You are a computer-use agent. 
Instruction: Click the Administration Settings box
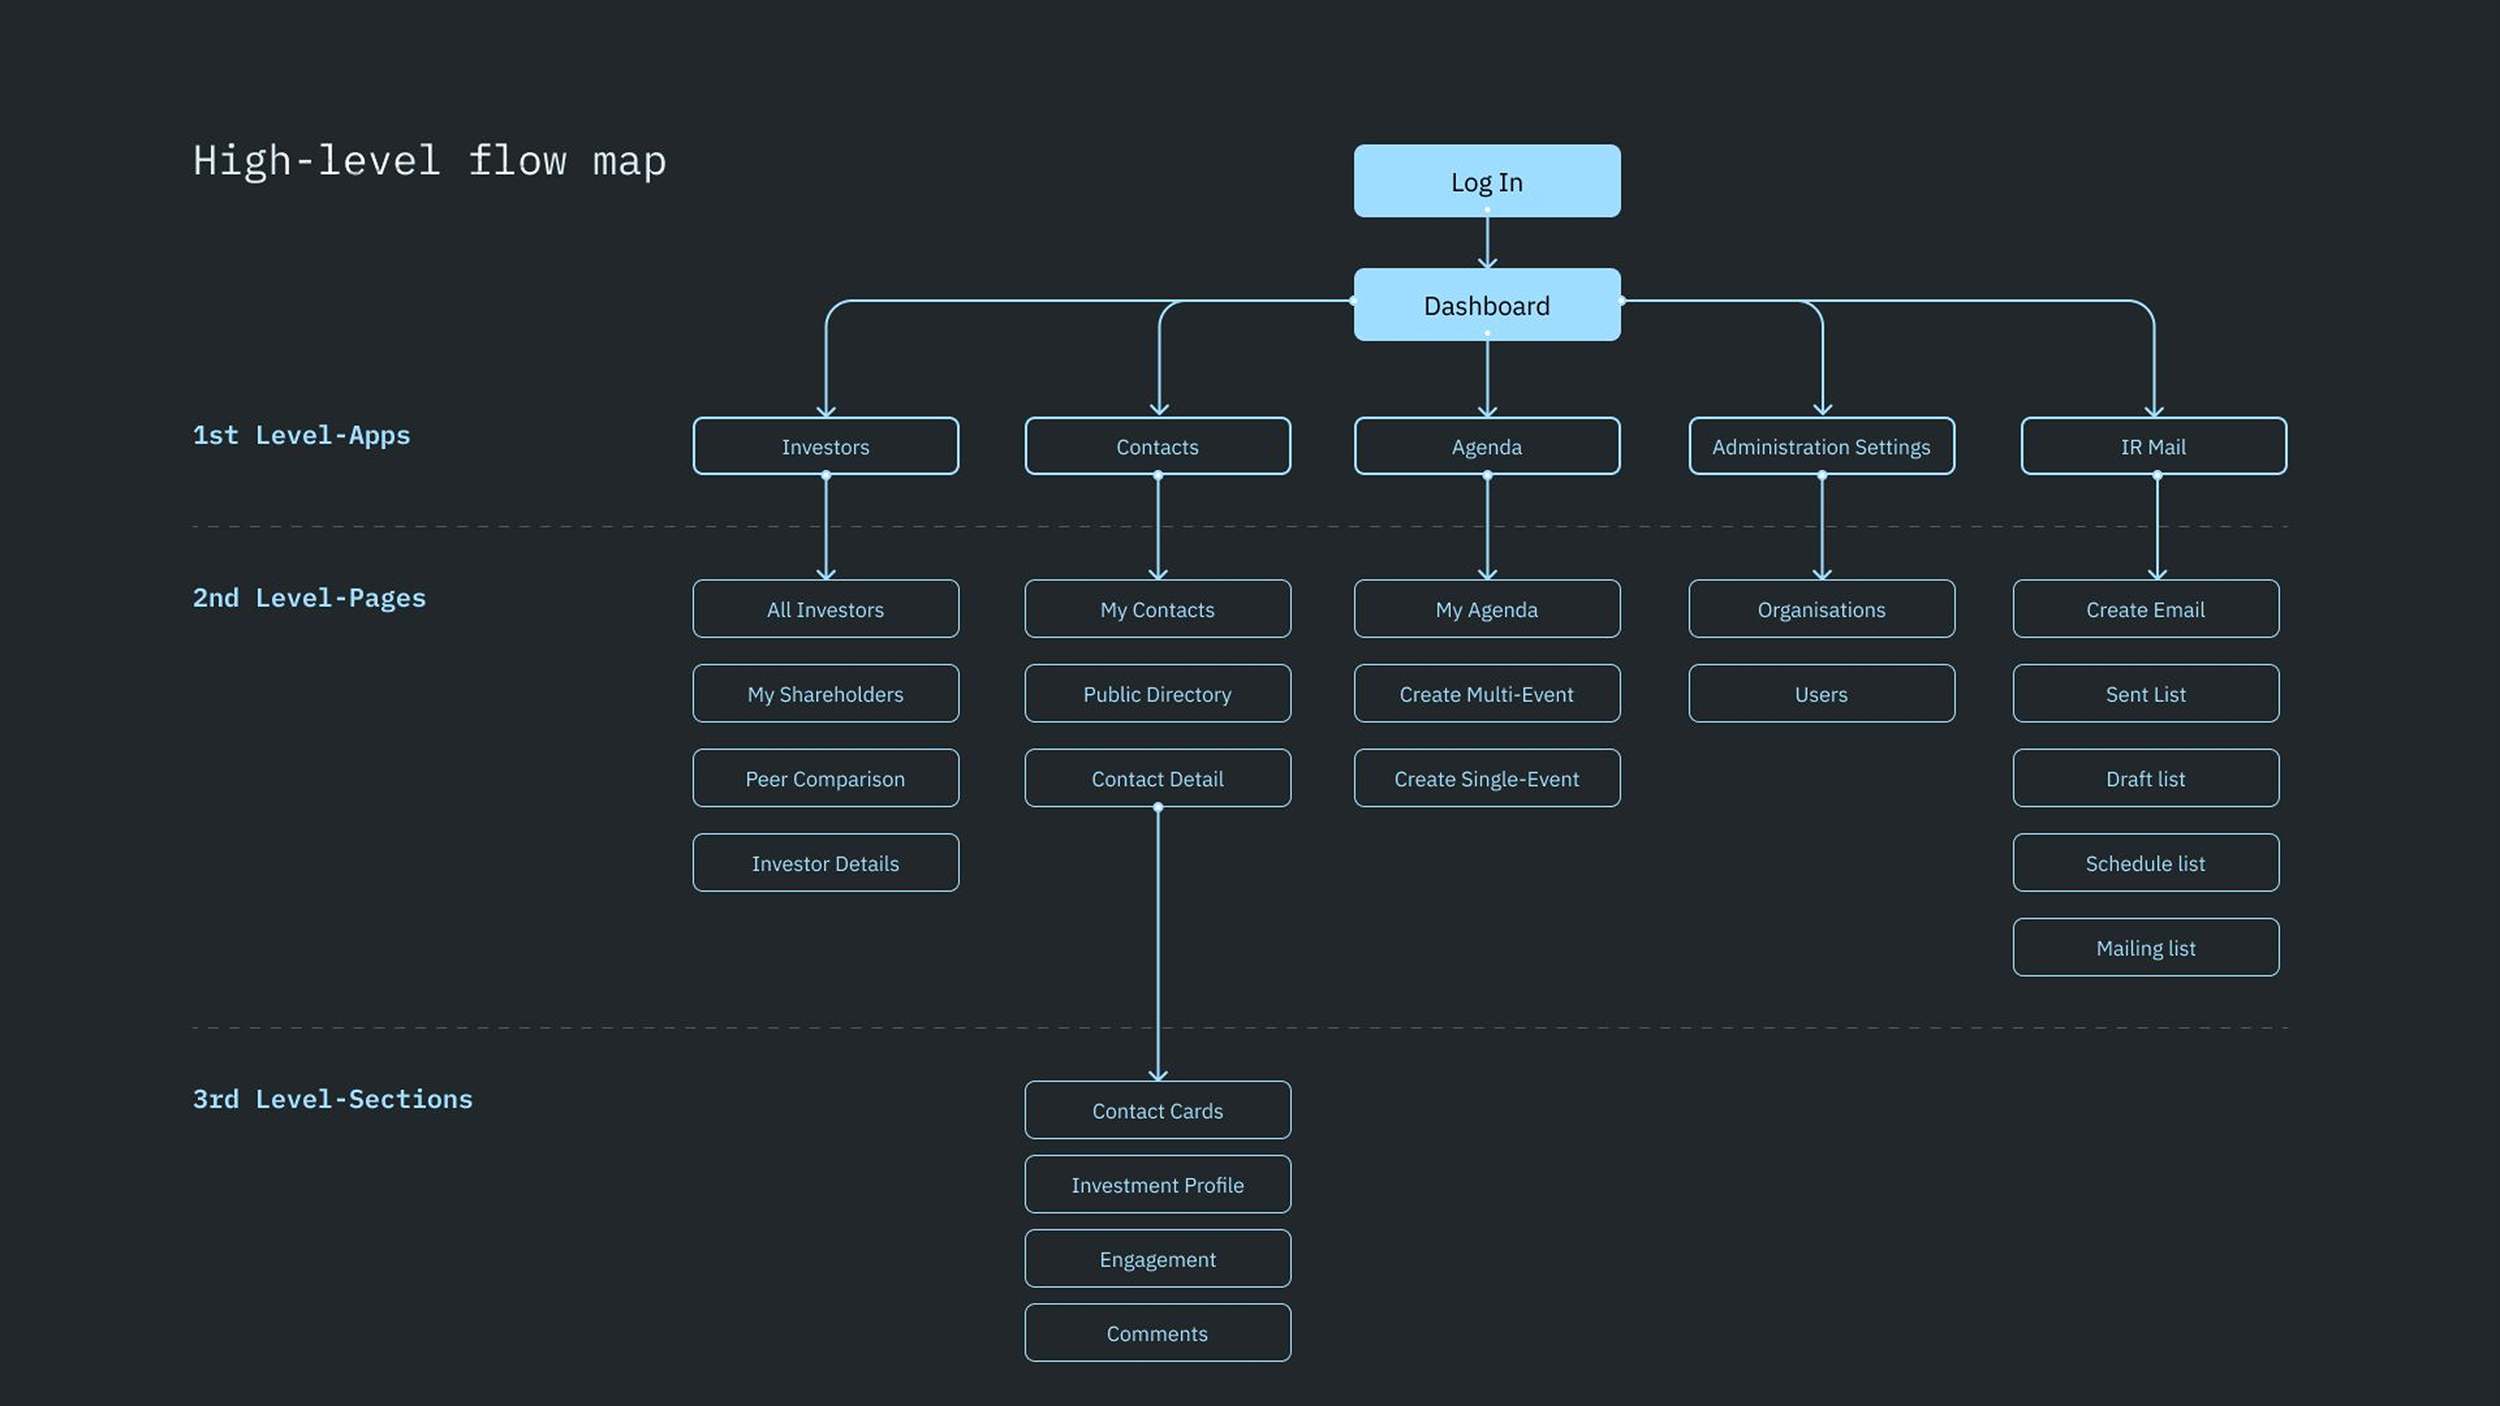[1821, 447]
